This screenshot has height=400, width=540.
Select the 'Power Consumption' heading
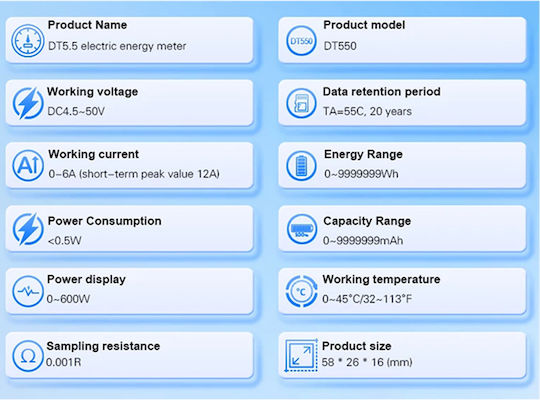pos(105,221)
